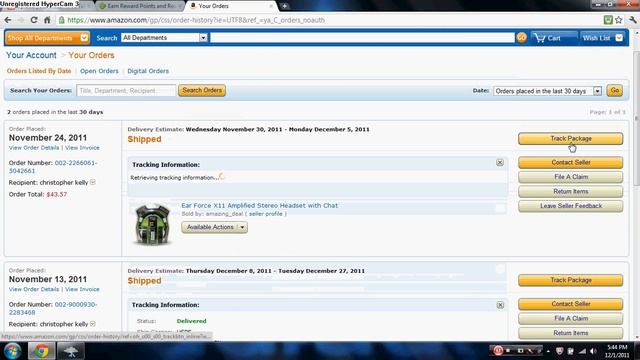This screenshot has height=360, width=640.
Task: Open order number 002-9000930 link
Action: (x=53, y=308)
